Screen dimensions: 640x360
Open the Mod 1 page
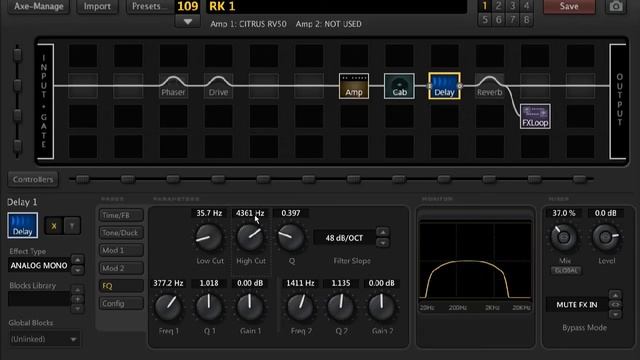(x=121, y=250)
